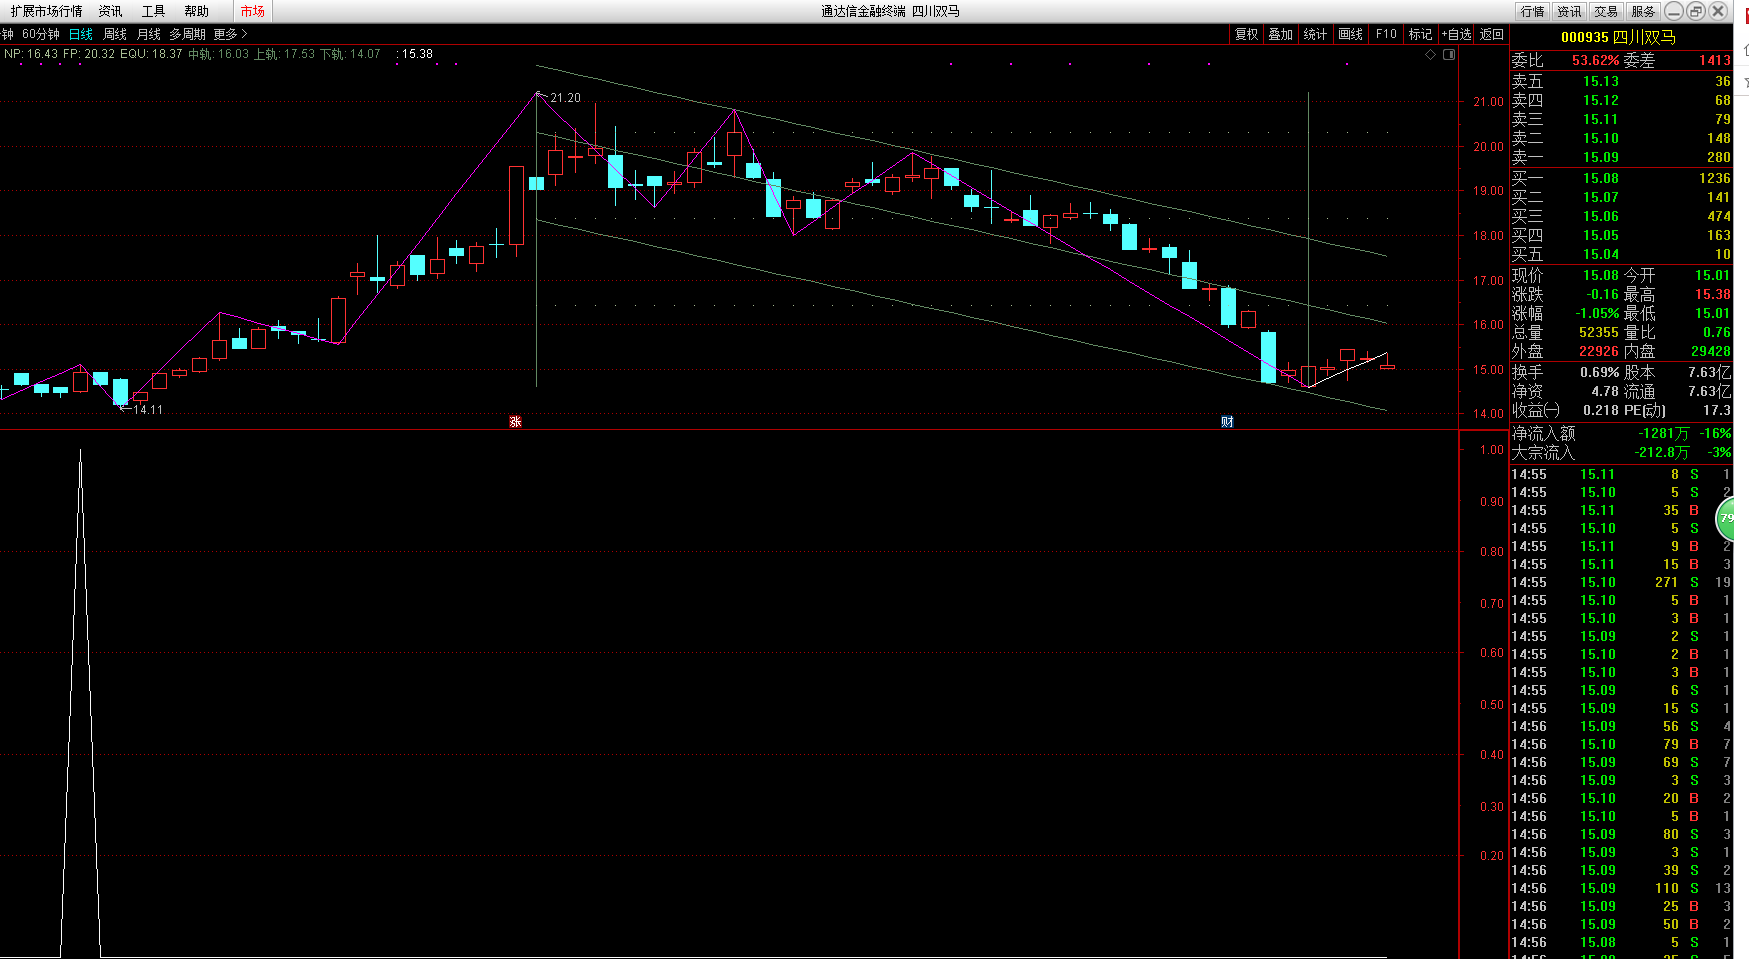Screen dimensions: 1749x959
Task: Switch the chart to 60分钟 period
Action: tap(41, 34)
